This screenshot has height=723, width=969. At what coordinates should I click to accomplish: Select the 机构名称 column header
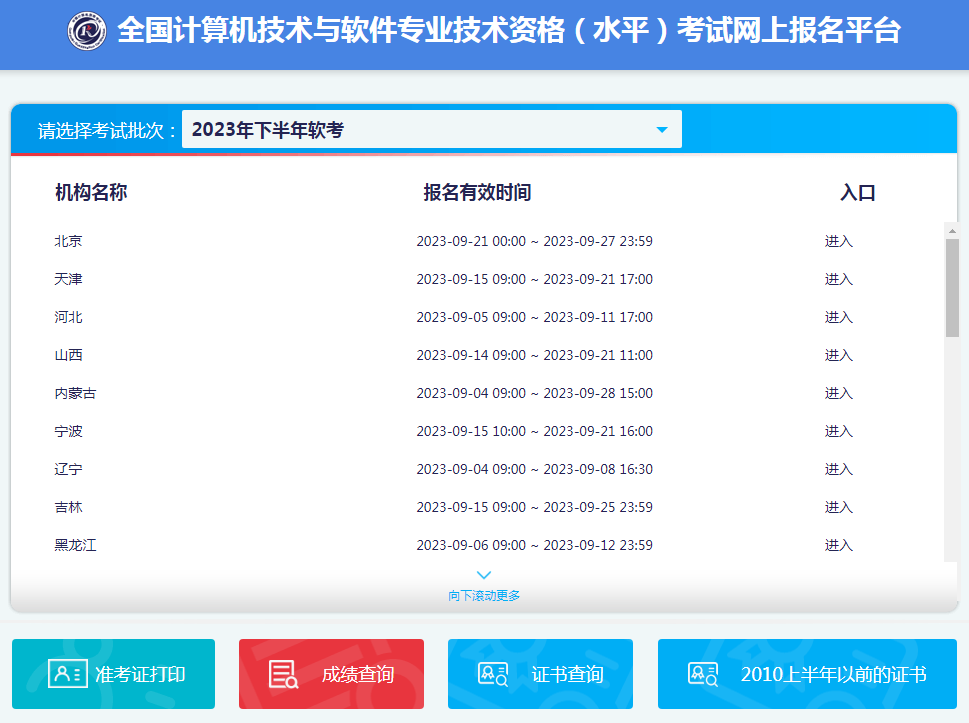tap(91, 193)
